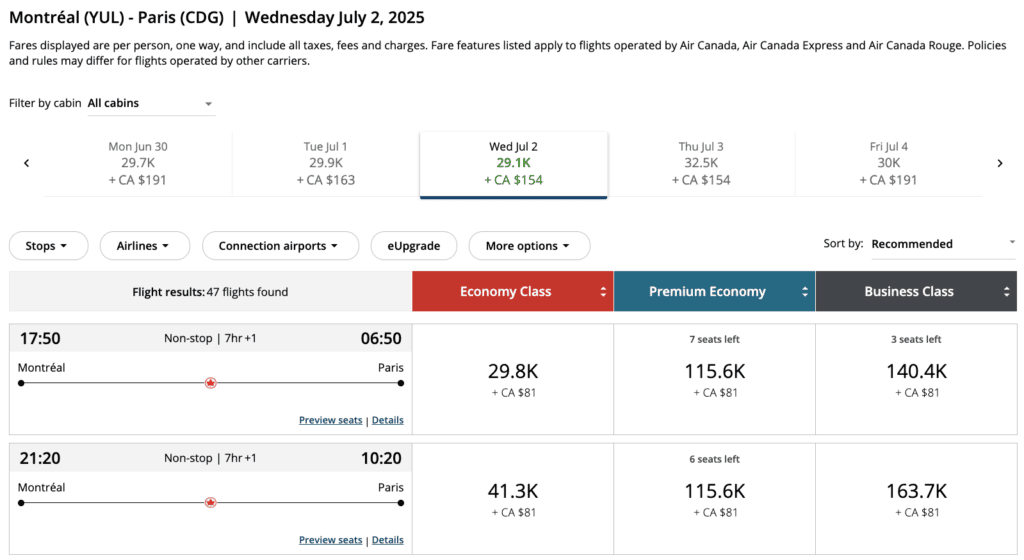Screen dimensions: 1024x560
Task: Expand the Connection airports filter
Action: coord(280,246)
